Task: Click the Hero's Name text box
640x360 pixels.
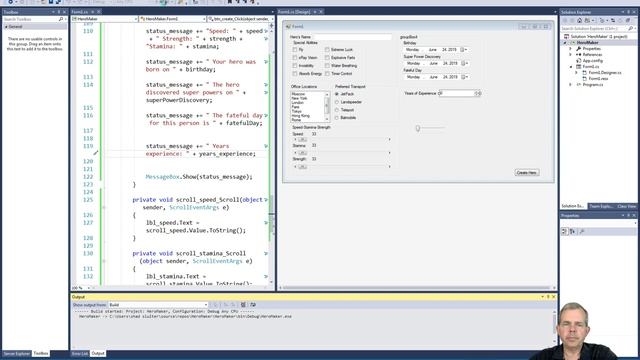Action: coord(353,37)
